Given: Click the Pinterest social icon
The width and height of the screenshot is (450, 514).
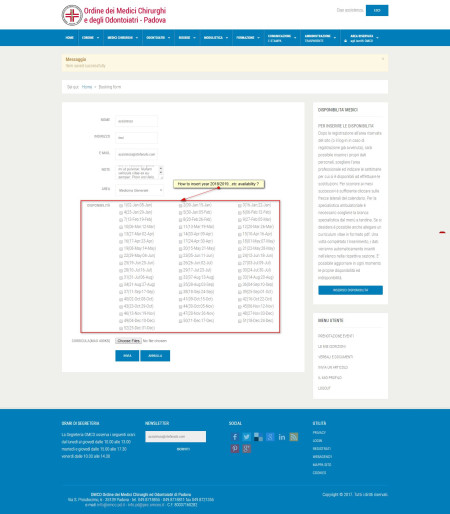Looking at the screenshot, I should coord(235,449).
